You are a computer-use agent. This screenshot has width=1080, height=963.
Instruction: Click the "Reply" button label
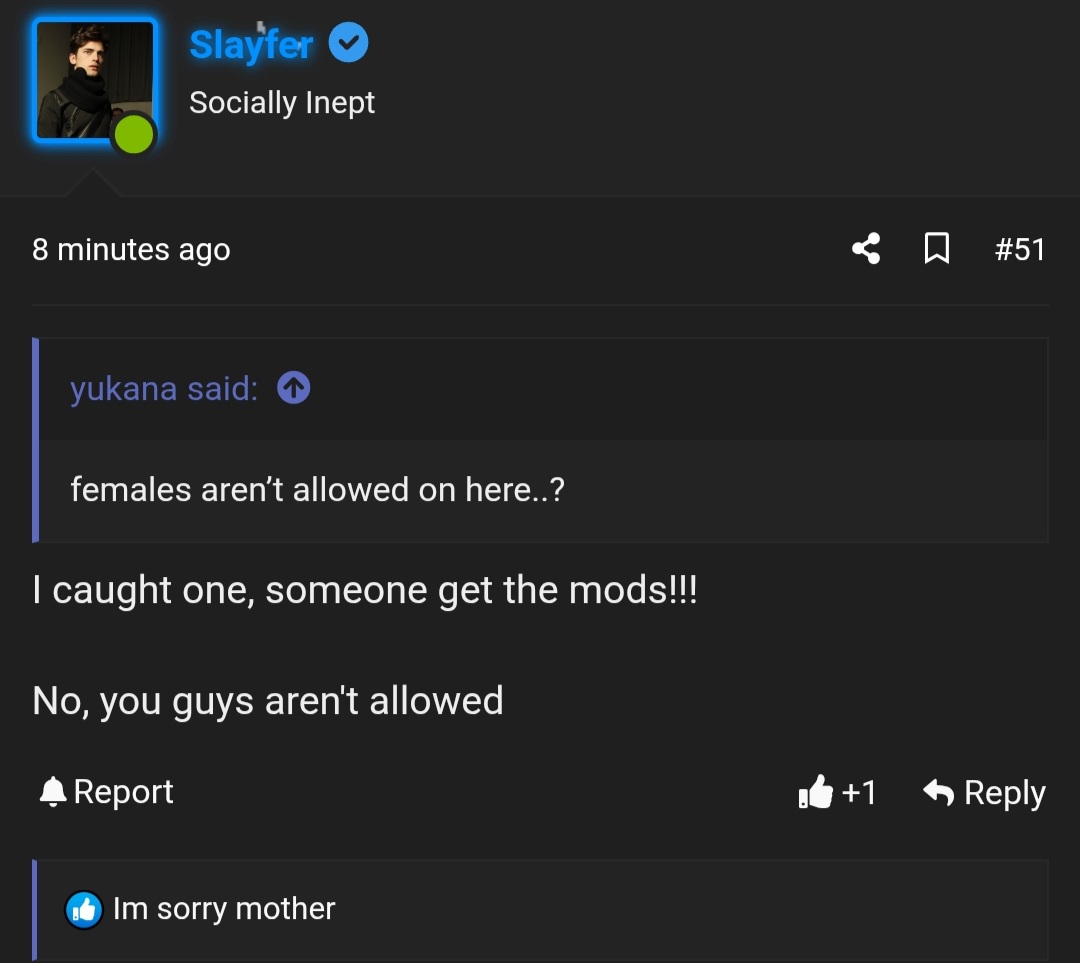pyautogui.click(x=1004, y=792)
